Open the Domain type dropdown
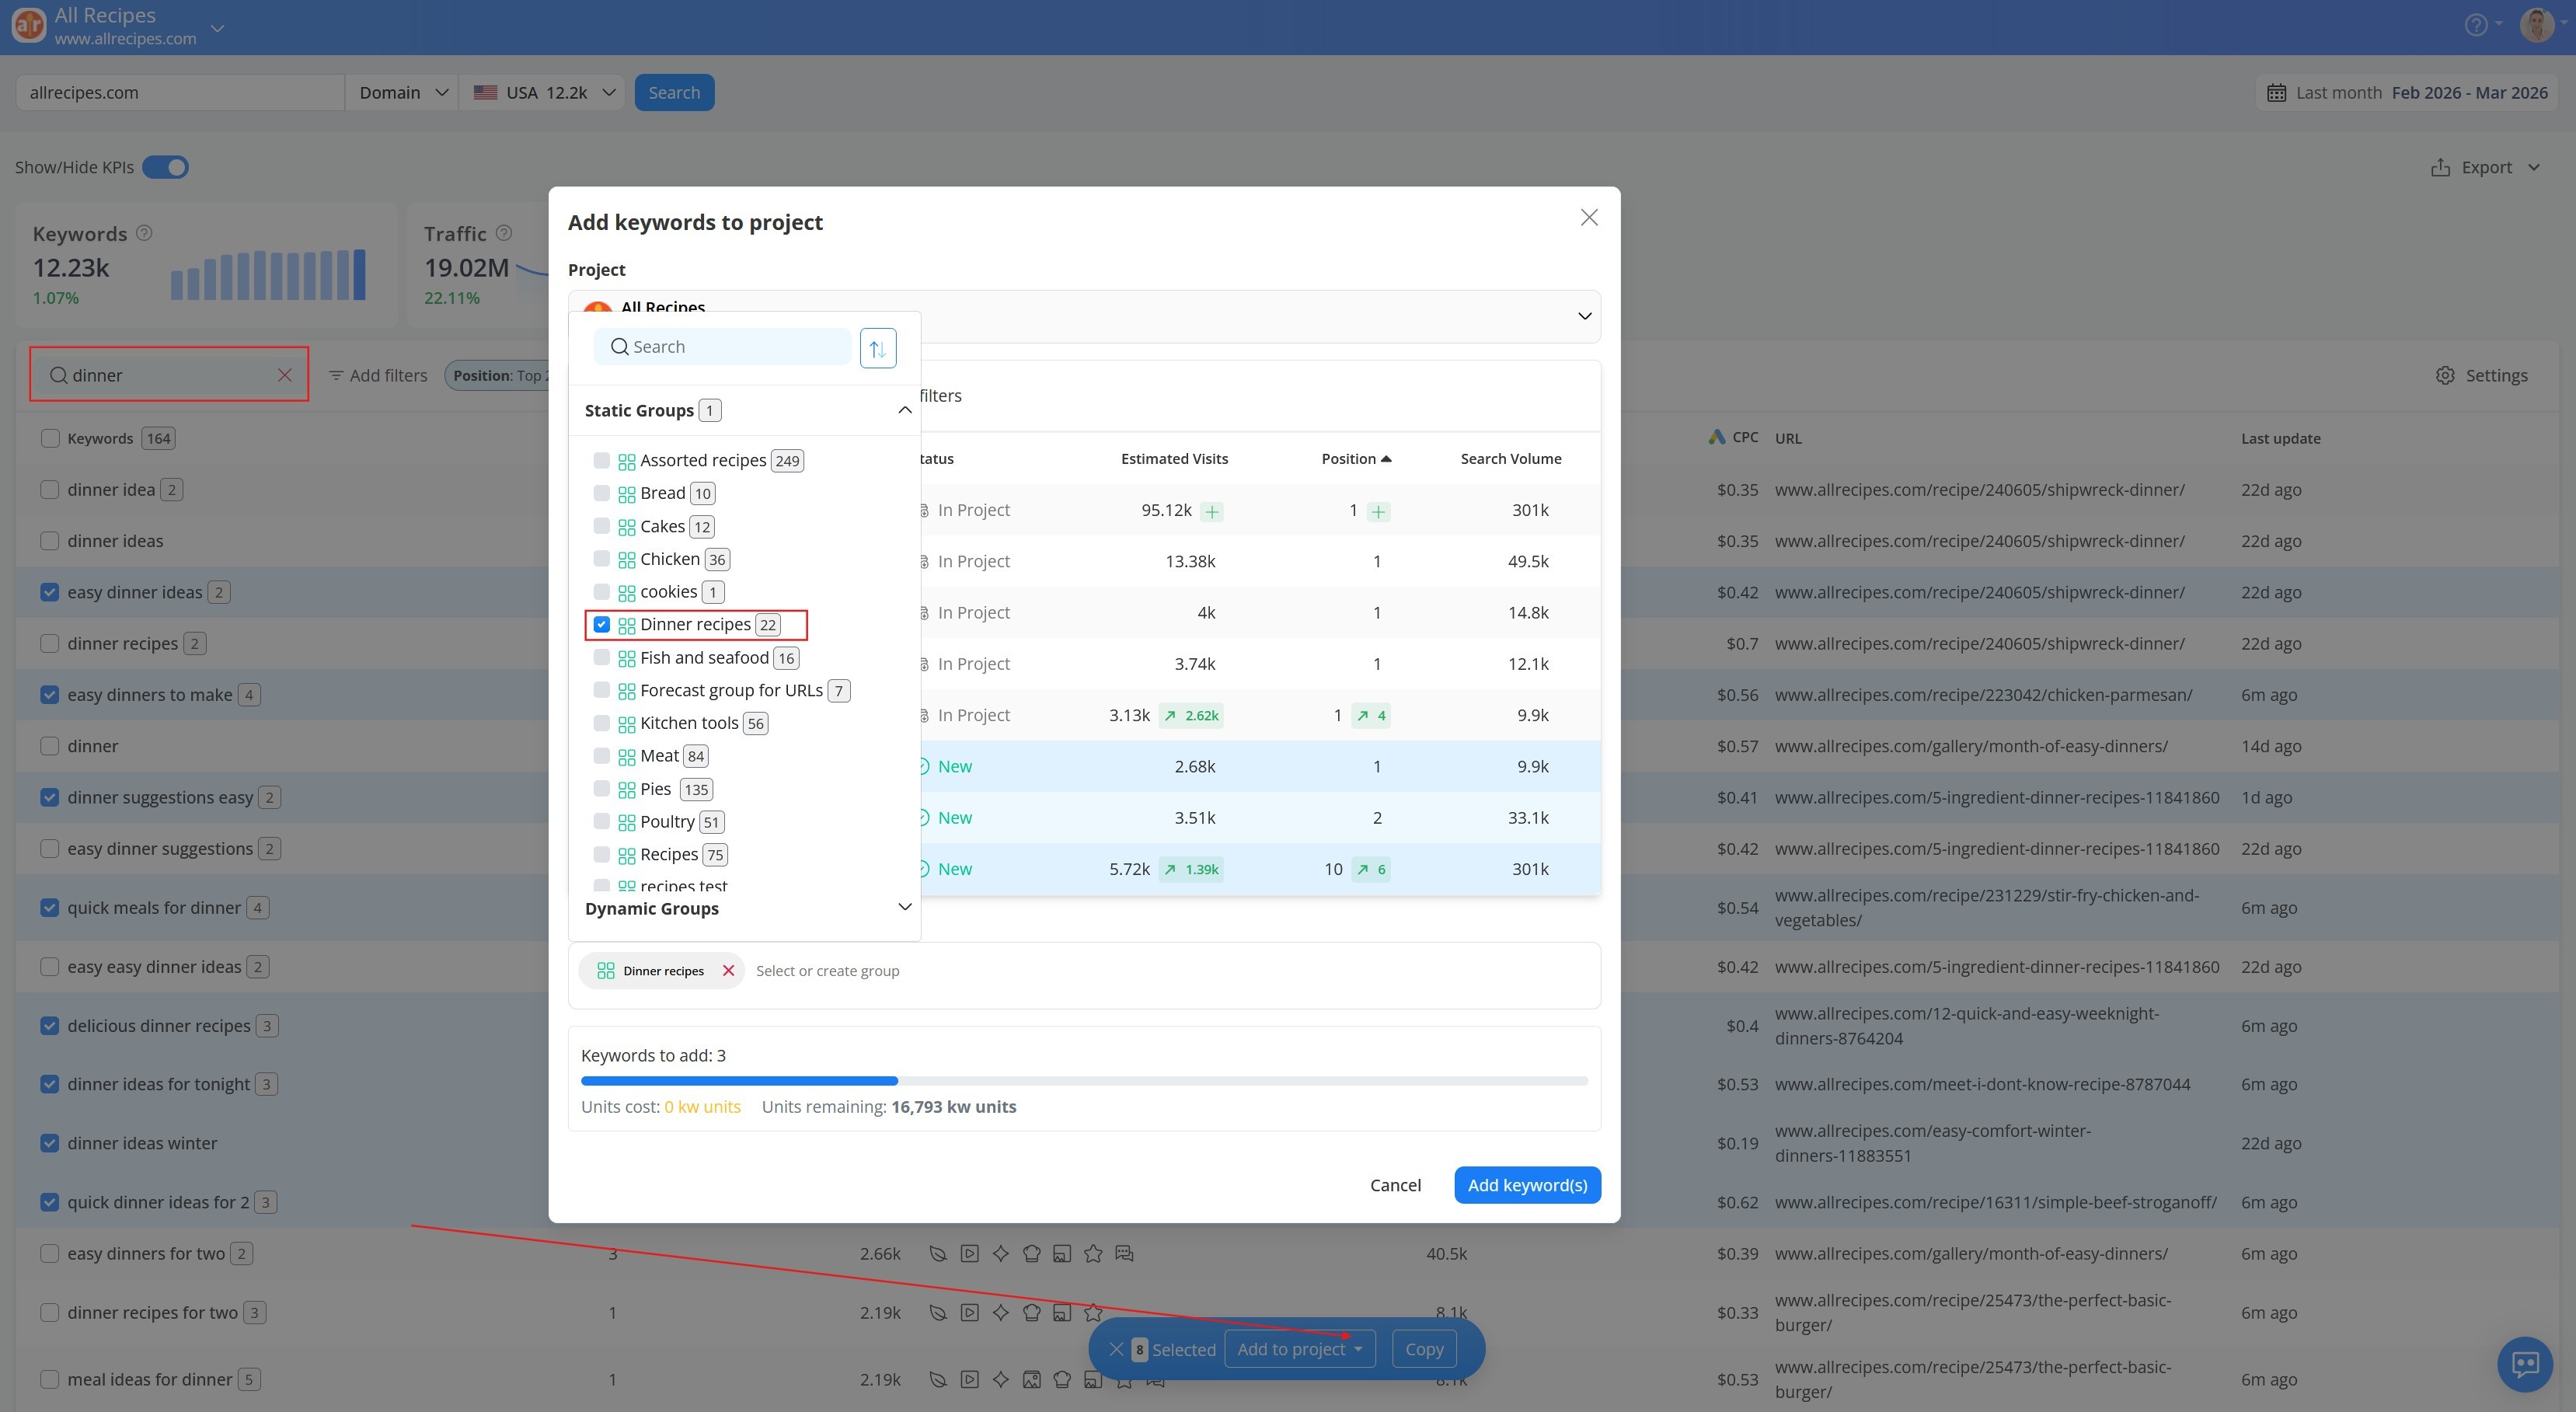This screenshot has width=2576, height=1412. [402, 93]
